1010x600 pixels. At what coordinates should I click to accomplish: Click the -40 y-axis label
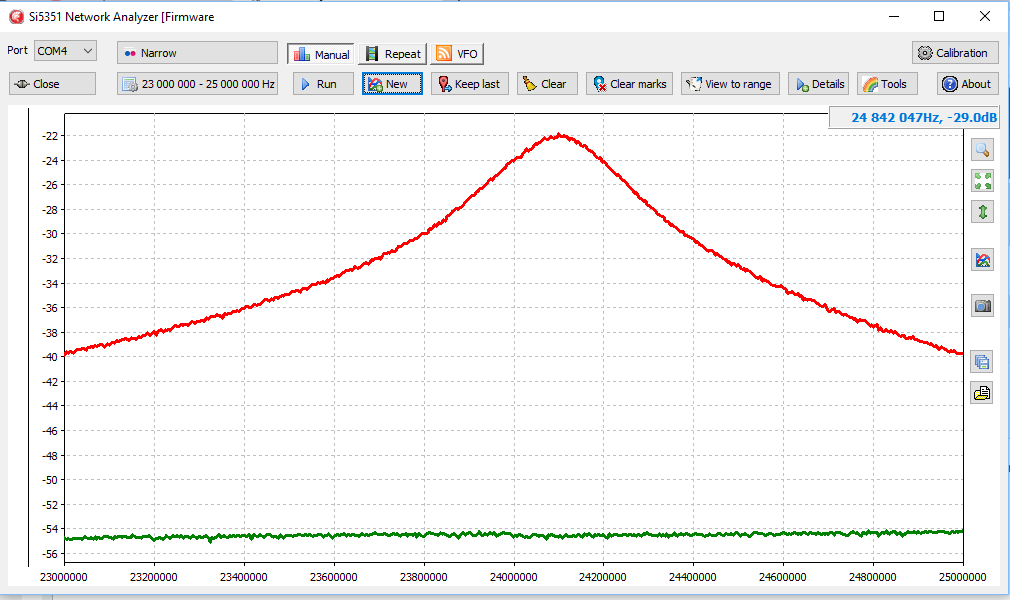(50, 357)
